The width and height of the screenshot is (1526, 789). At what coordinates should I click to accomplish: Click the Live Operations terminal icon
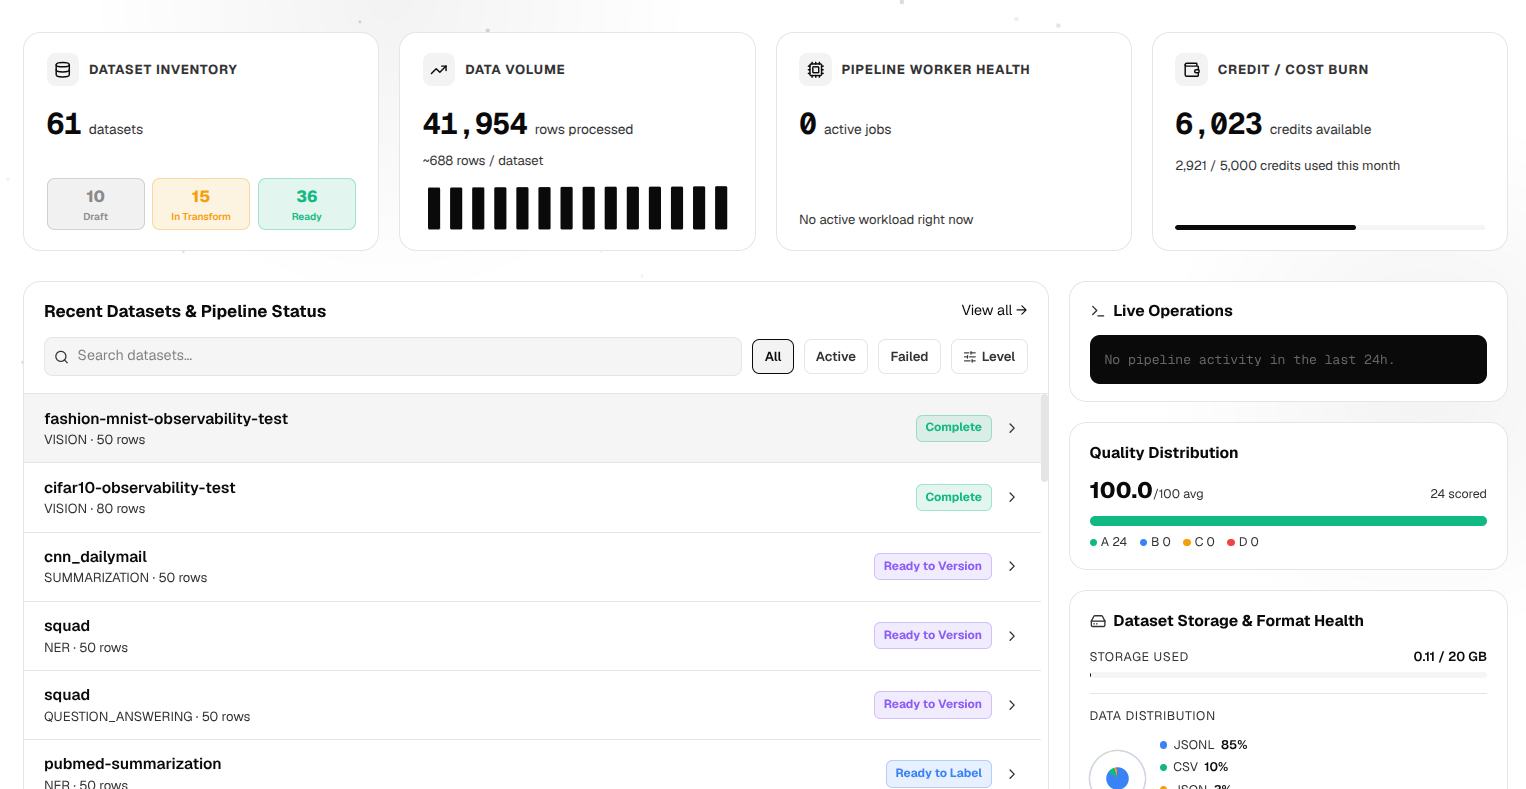click(1097, 311)
